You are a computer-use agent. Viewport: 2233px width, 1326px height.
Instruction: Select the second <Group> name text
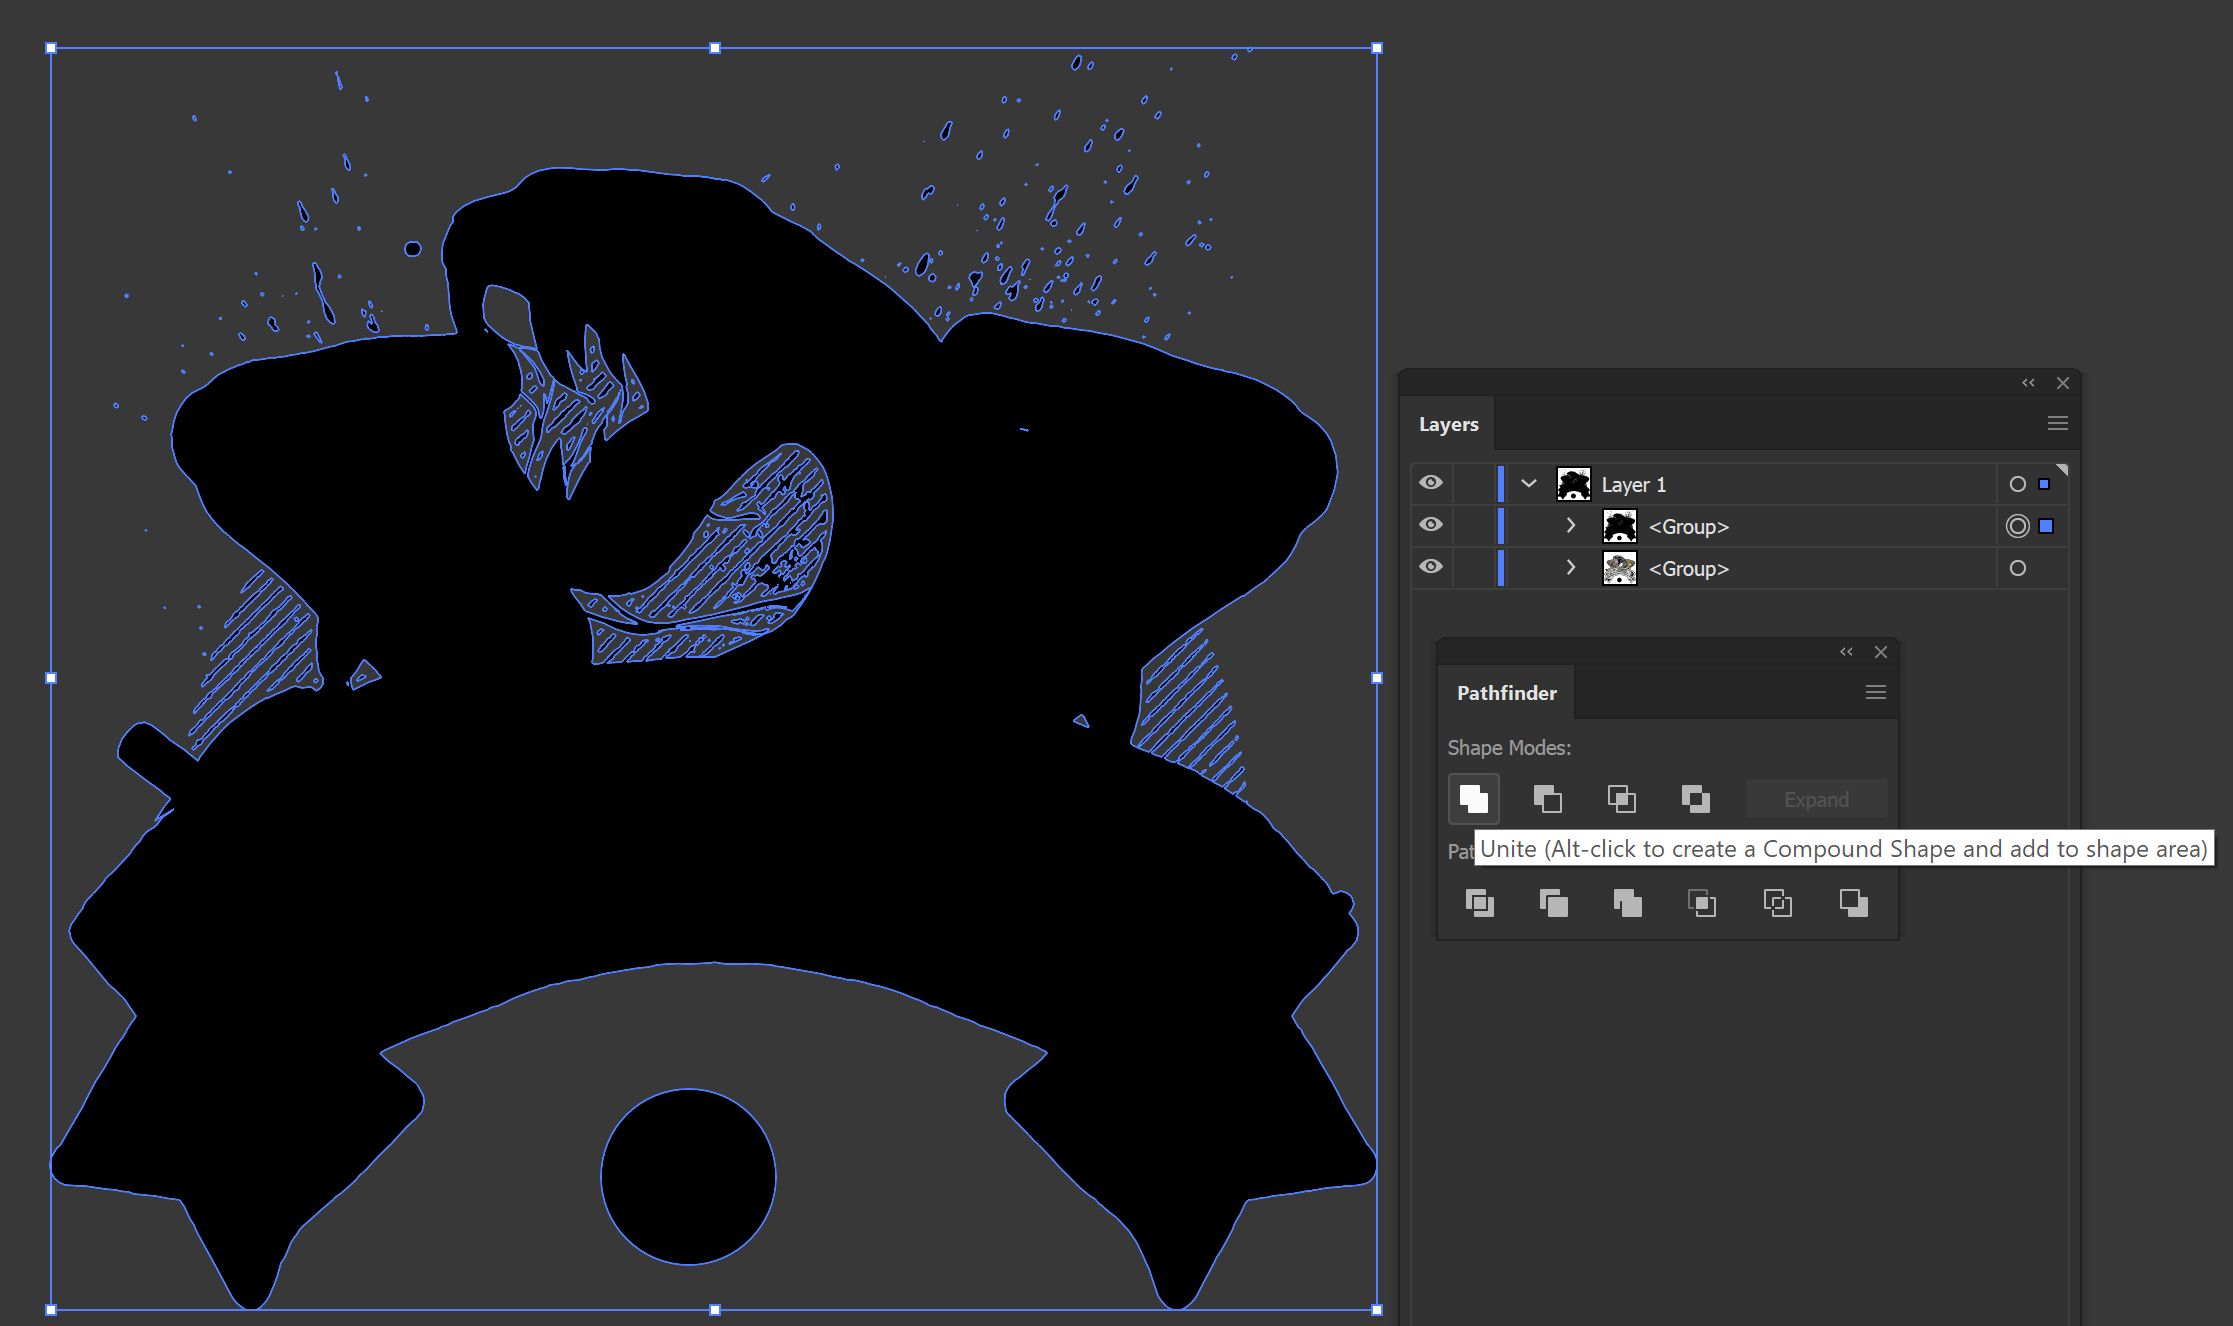tap(1688, 568)
